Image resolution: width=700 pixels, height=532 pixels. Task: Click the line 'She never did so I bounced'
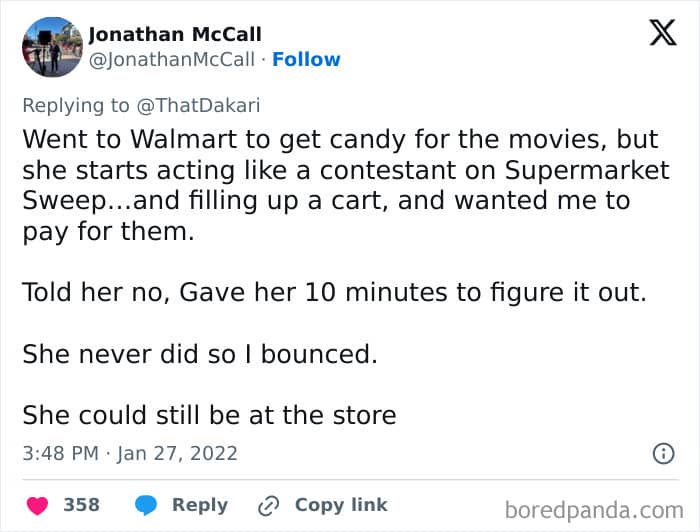[x=200, y=354]
